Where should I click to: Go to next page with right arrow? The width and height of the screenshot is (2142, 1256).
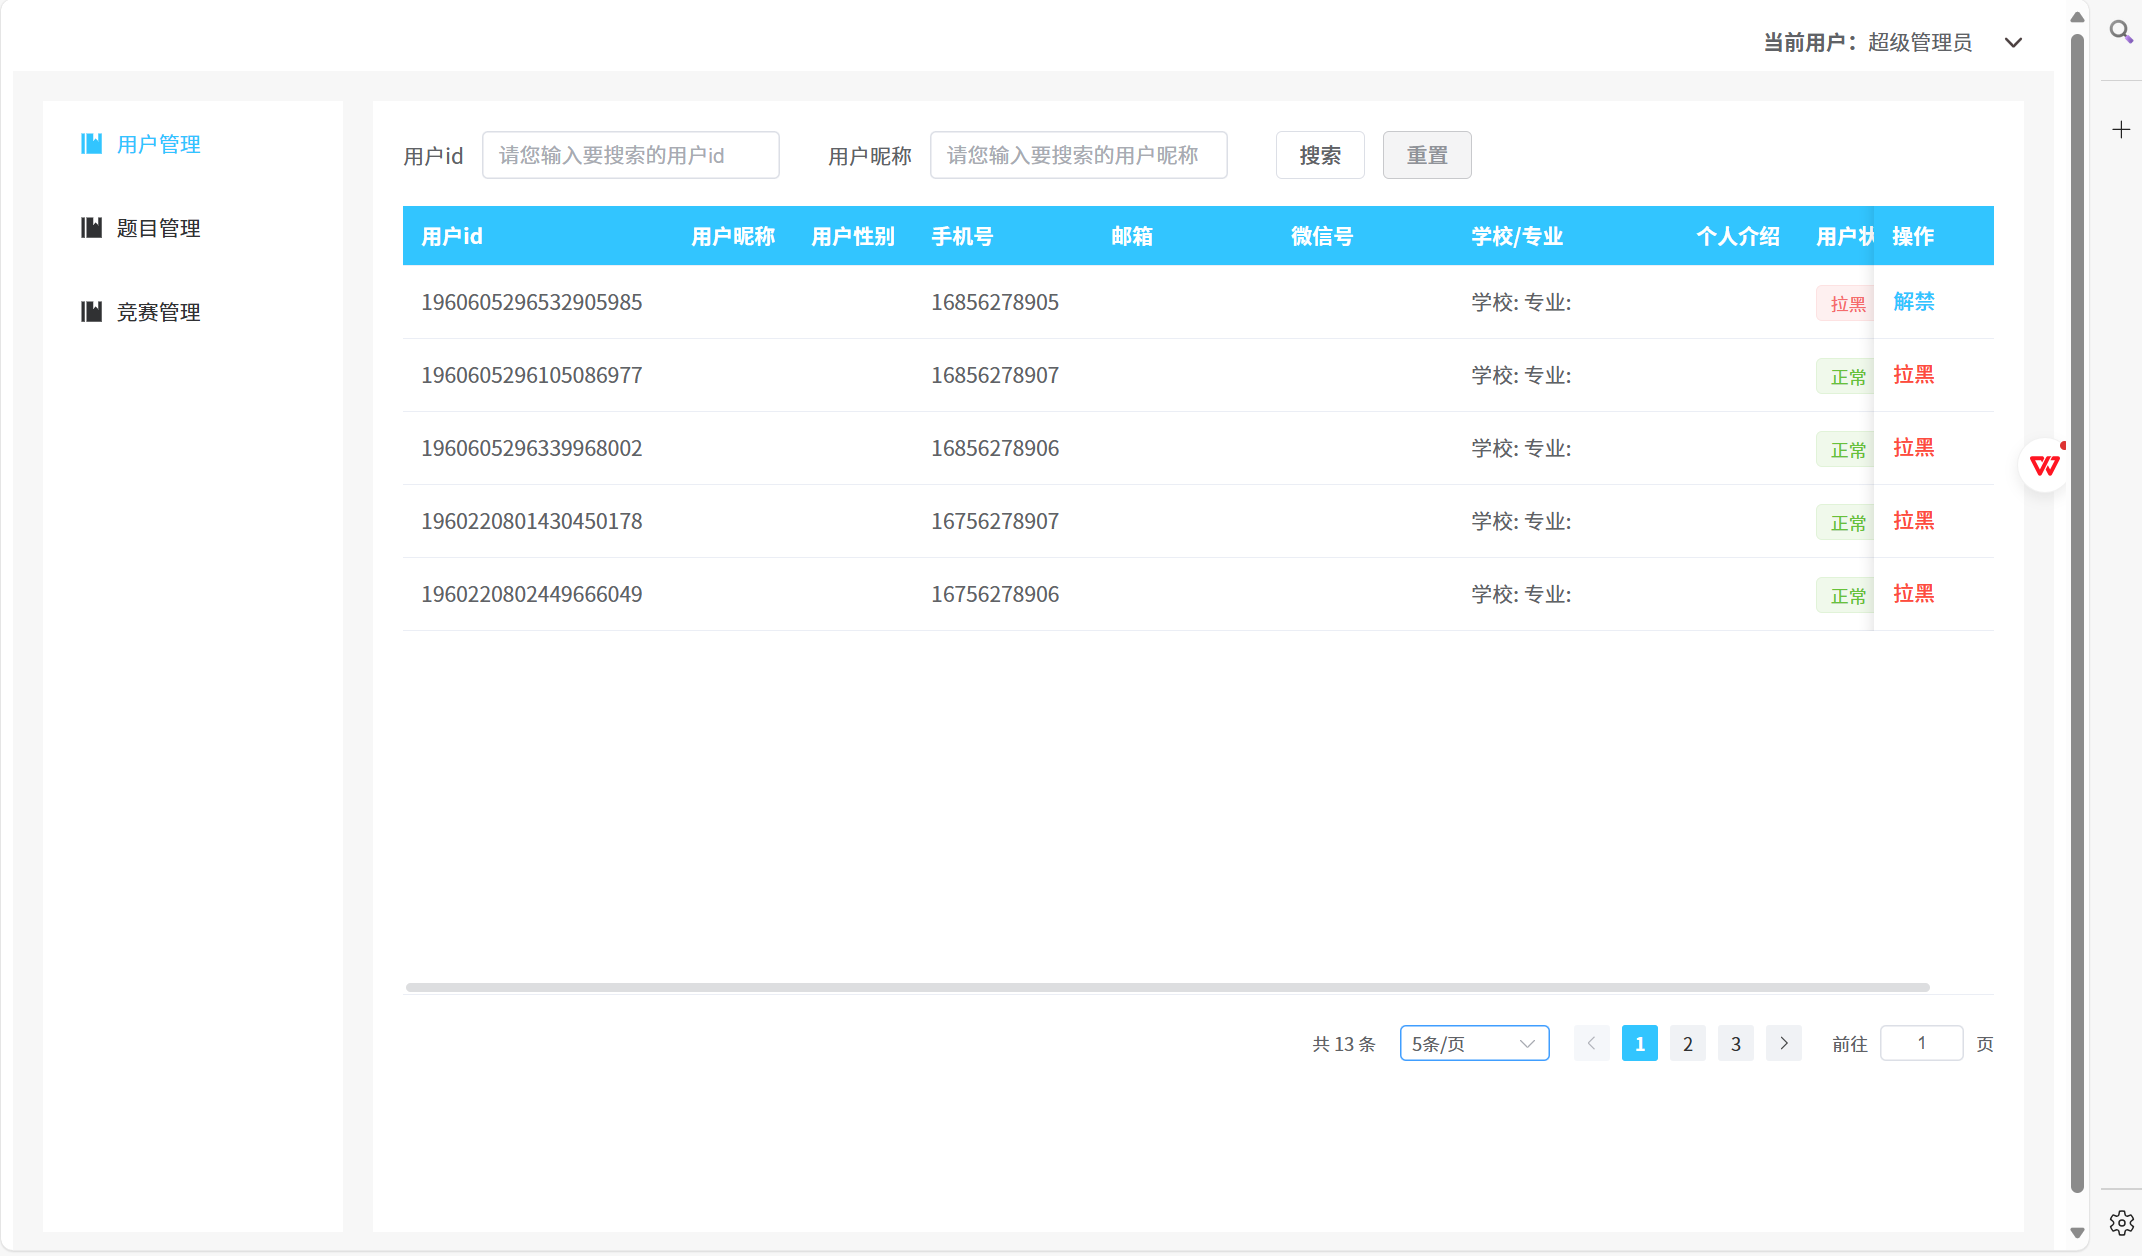tap(1783, 1043)
